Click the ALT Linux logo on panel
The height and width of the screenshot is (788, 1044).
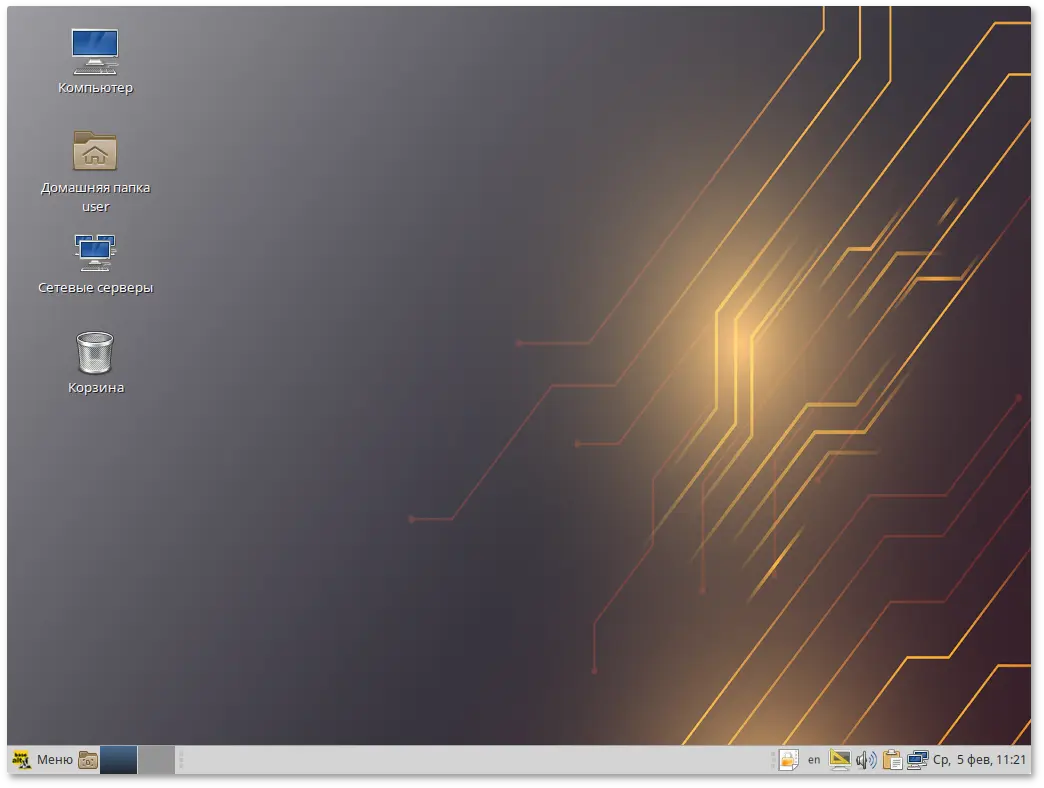pyautogui.click(x=21, y=760)
